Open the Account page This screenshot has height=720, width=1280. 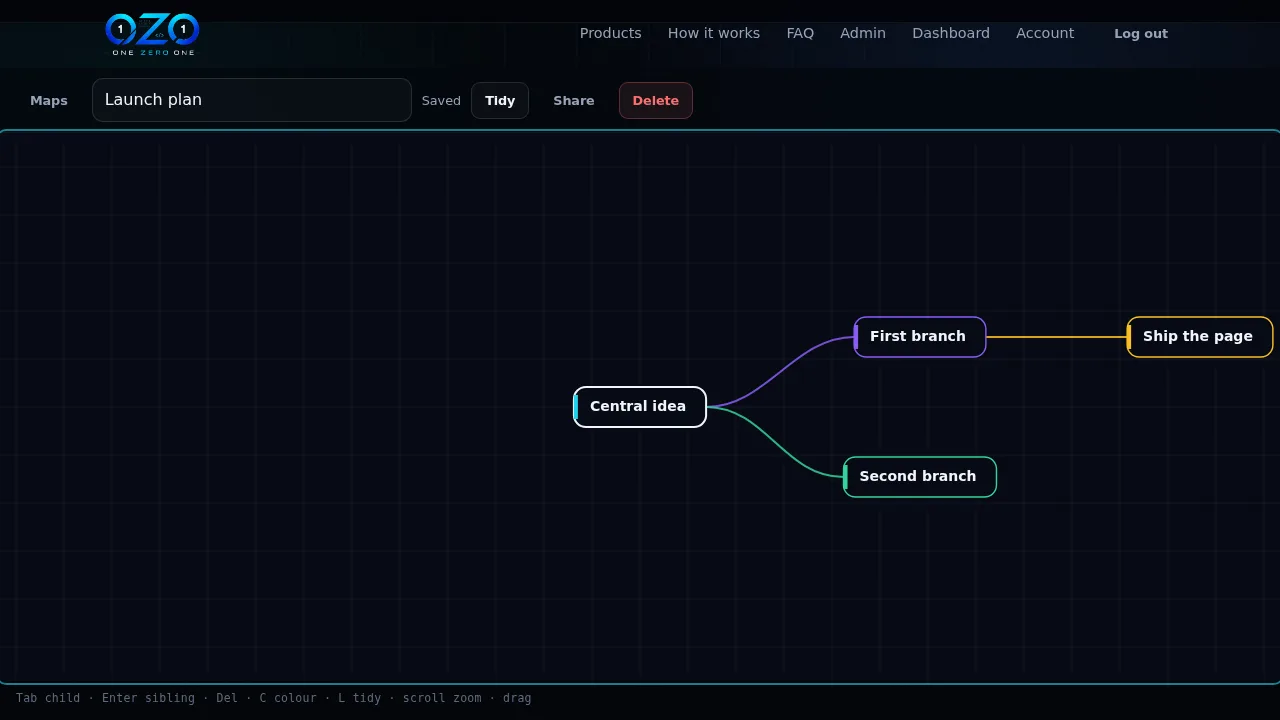pyautogui.click(x=1045, y=33)
